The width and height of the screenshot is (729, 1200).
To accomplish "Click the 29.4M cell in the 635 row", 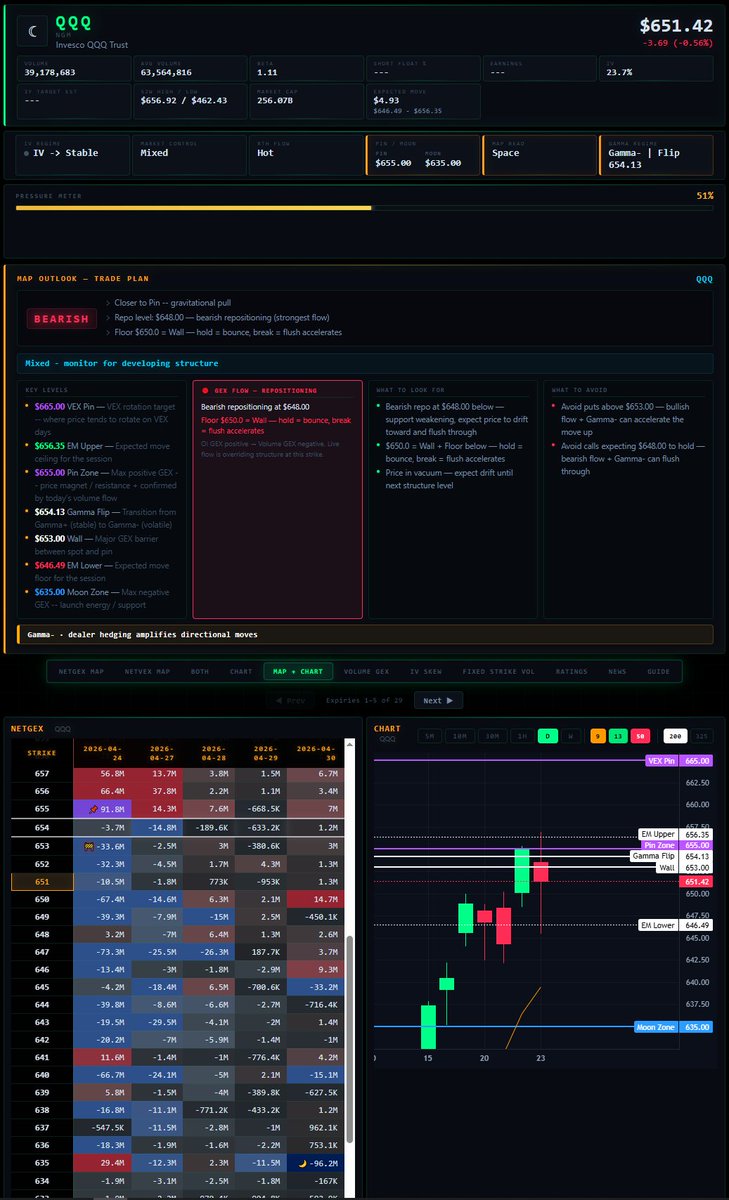I will 102,1164.
